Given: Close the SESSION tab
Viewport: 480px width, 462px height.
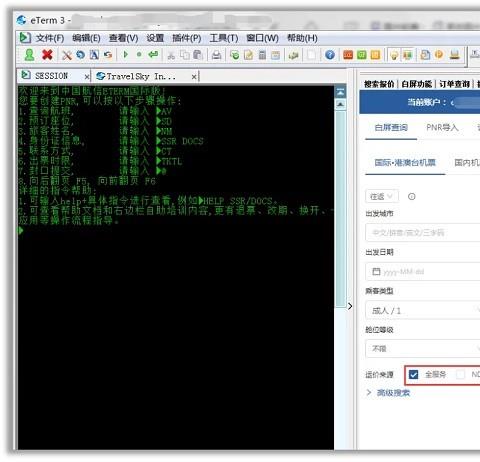Looking at the screenshot, I should point(87,77).
